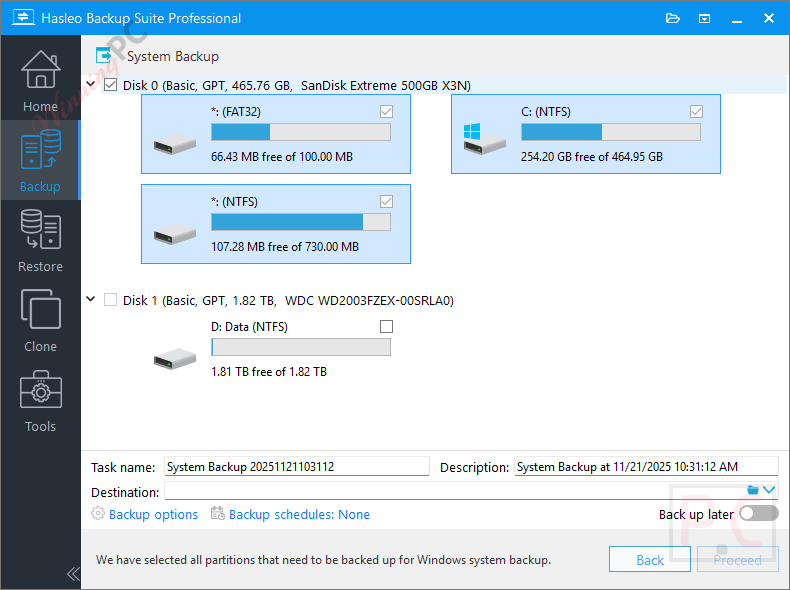
Task: Click the '*: (NTFS)' partition label
Action: click(x=234, y=202)
